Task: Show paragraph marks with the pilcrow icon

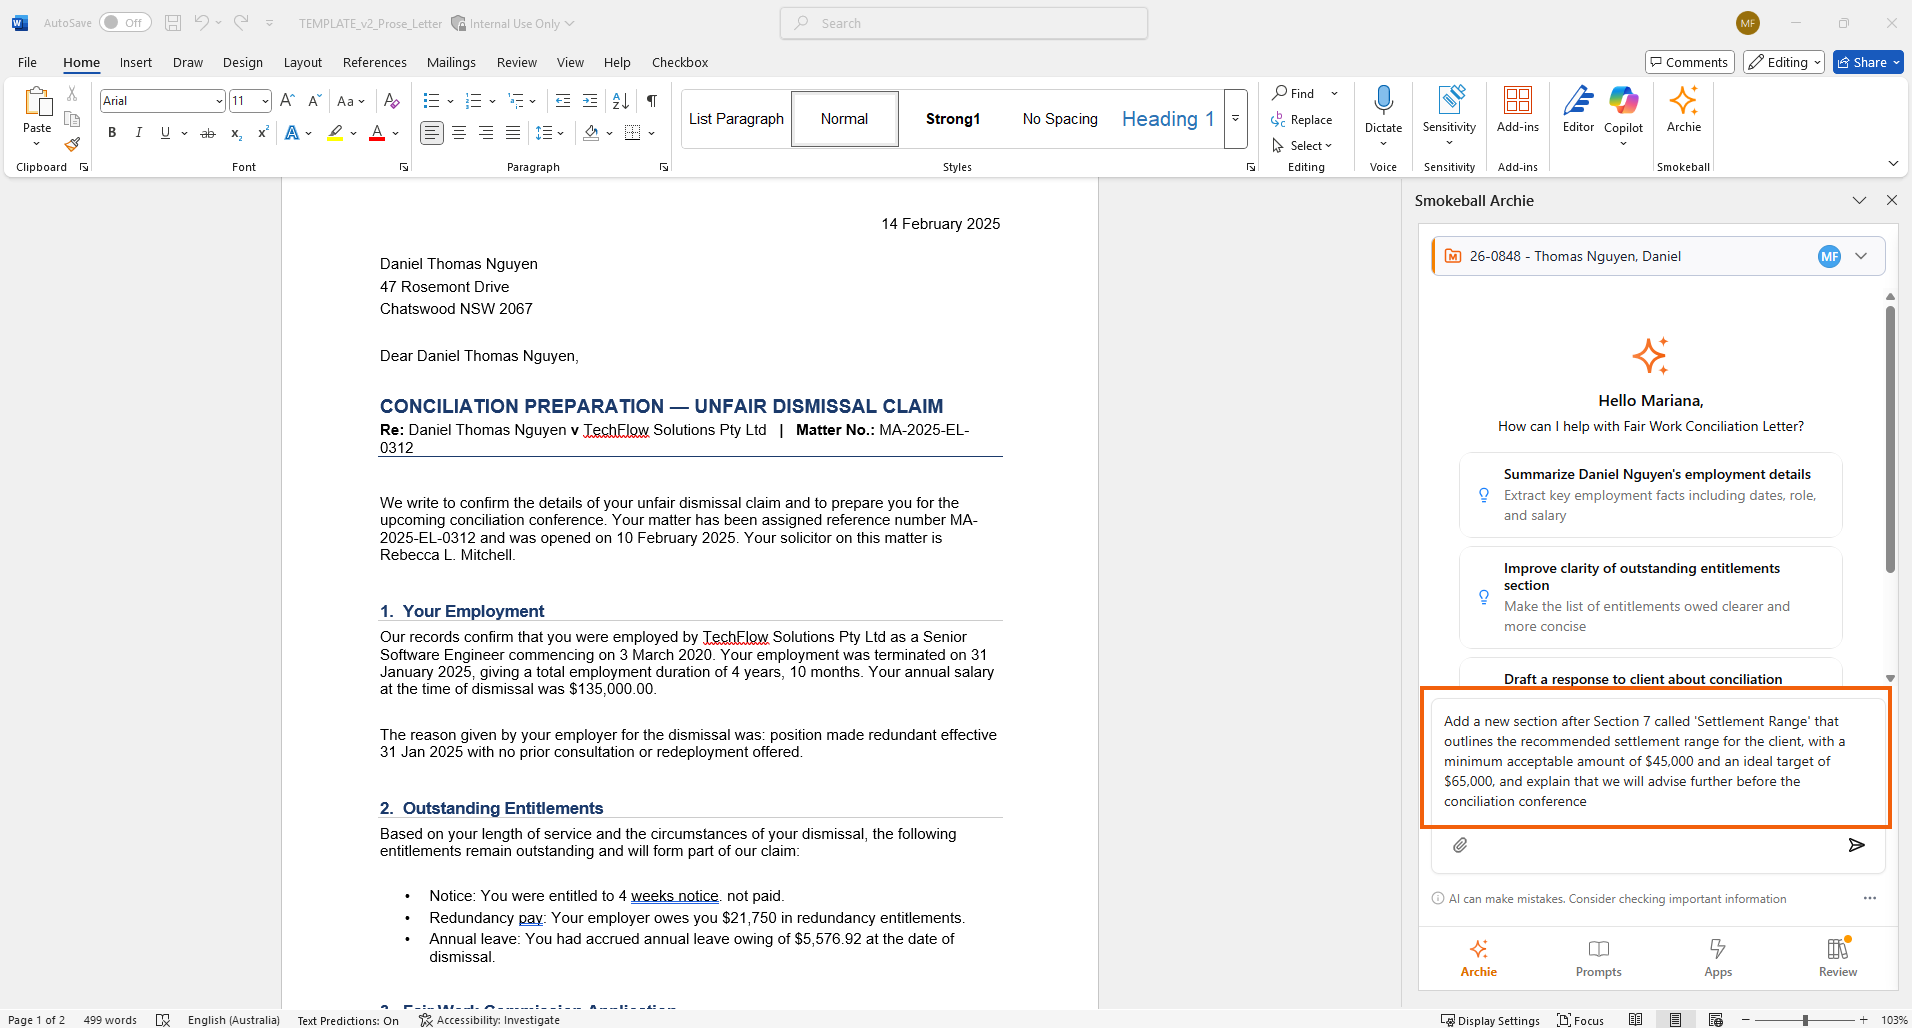Action: point(652,101)
